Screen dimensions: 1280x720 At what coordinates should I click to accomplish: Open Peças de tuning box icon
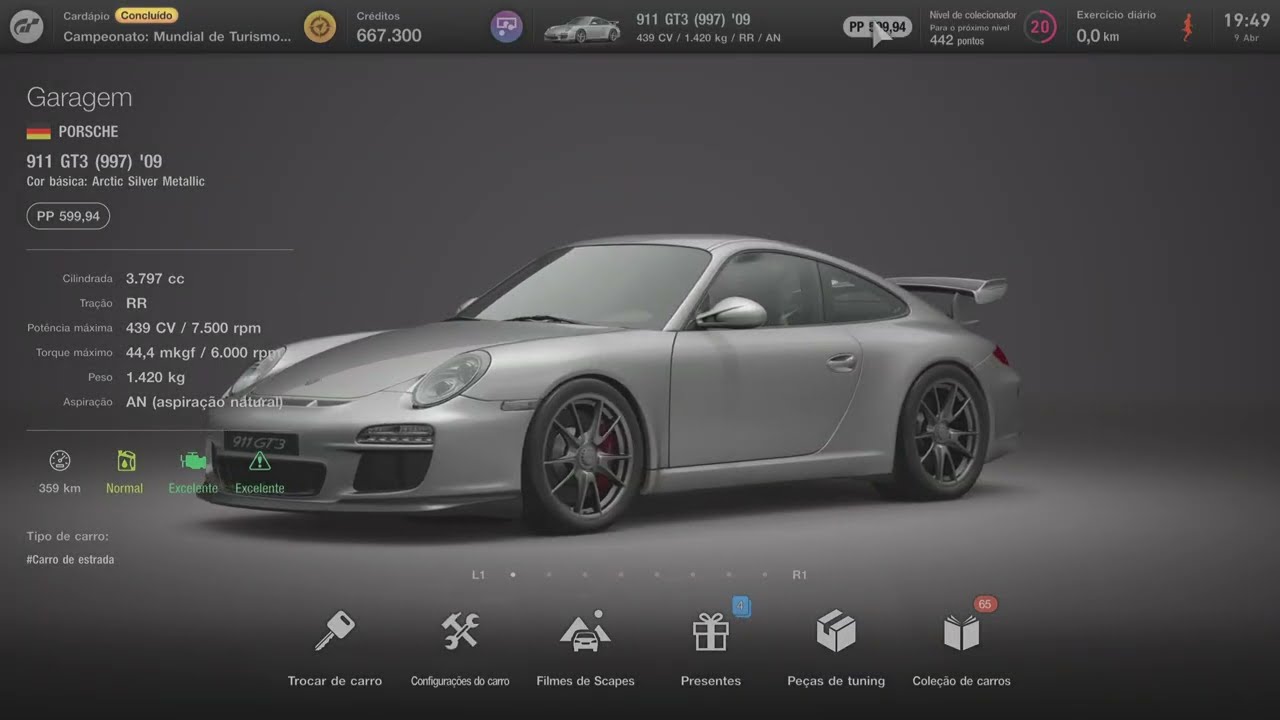coord(836,631)
